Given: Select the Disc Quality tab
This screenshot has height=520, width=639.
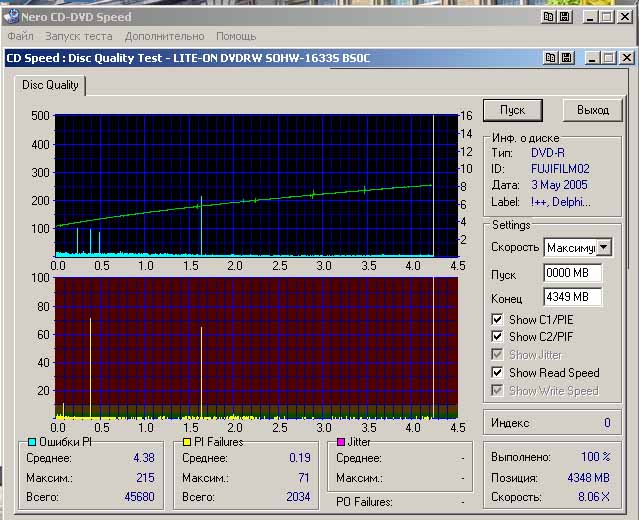Looking at the screenshot, I should coord(49,85).
